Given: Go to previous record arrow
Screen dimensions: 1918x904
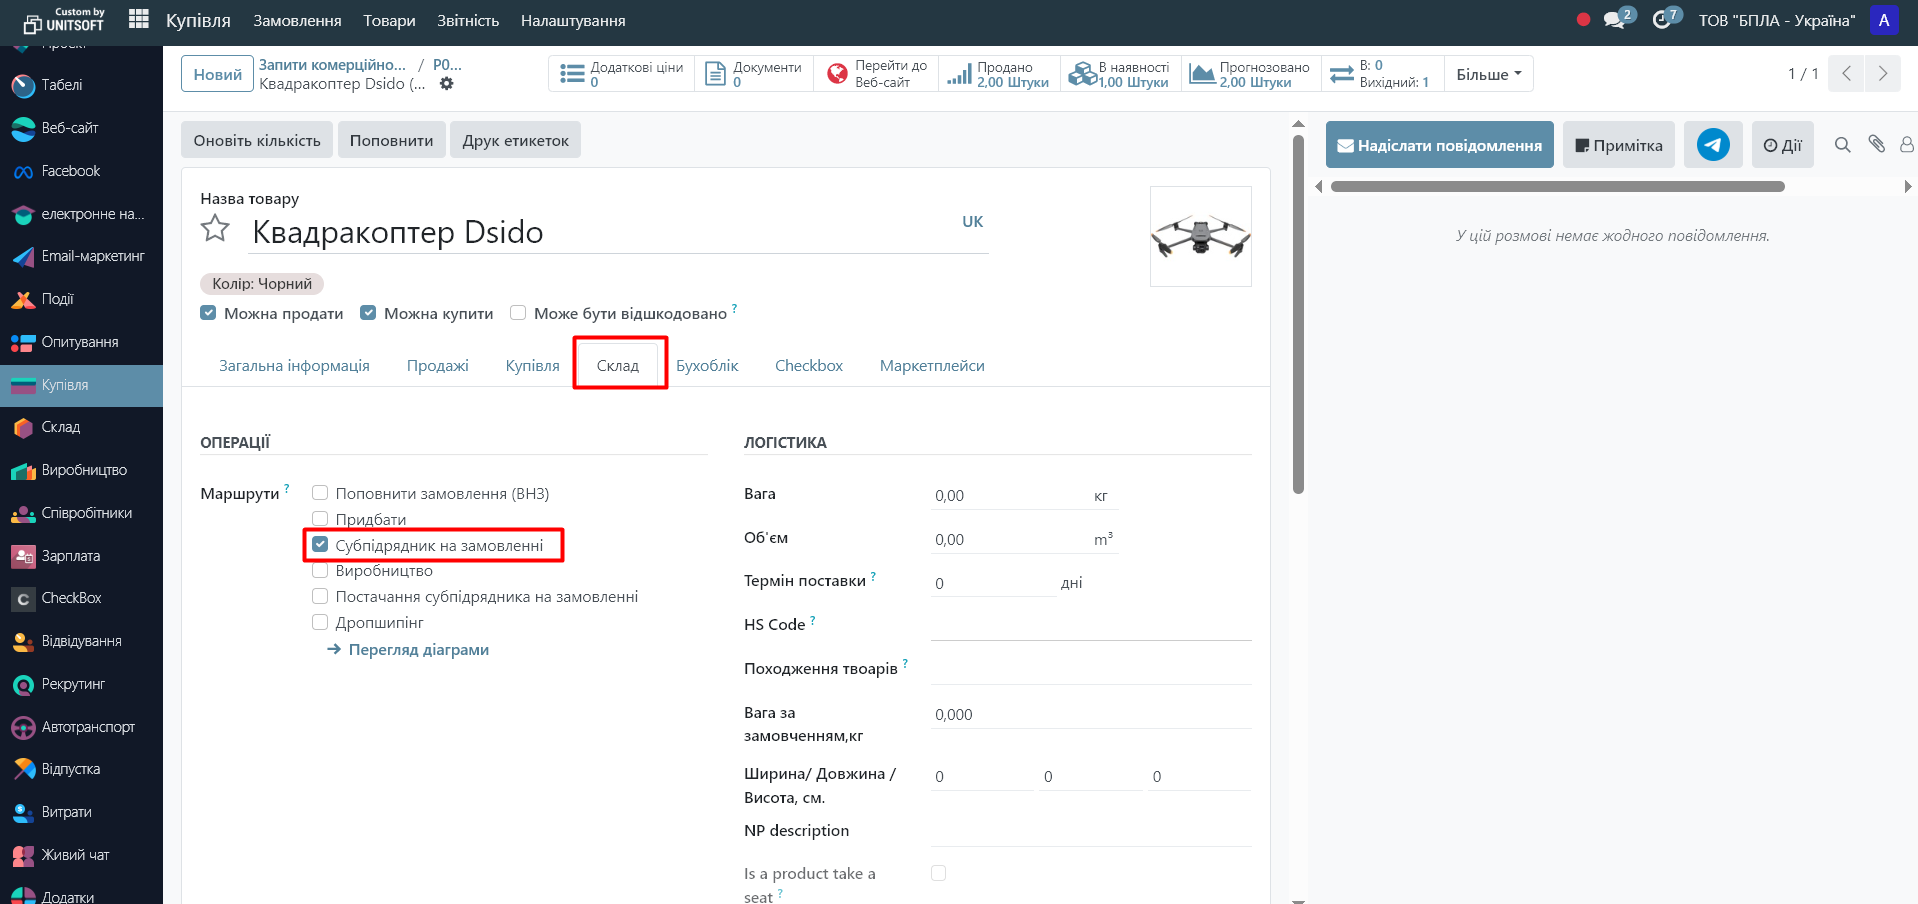Looking at the screenshot, I should tap(1847, 74).
